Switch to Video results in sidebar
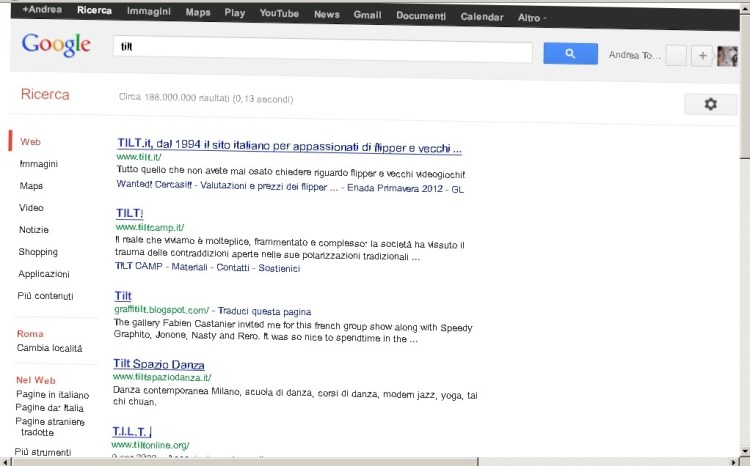750x466 pixels. click(31, 208)
